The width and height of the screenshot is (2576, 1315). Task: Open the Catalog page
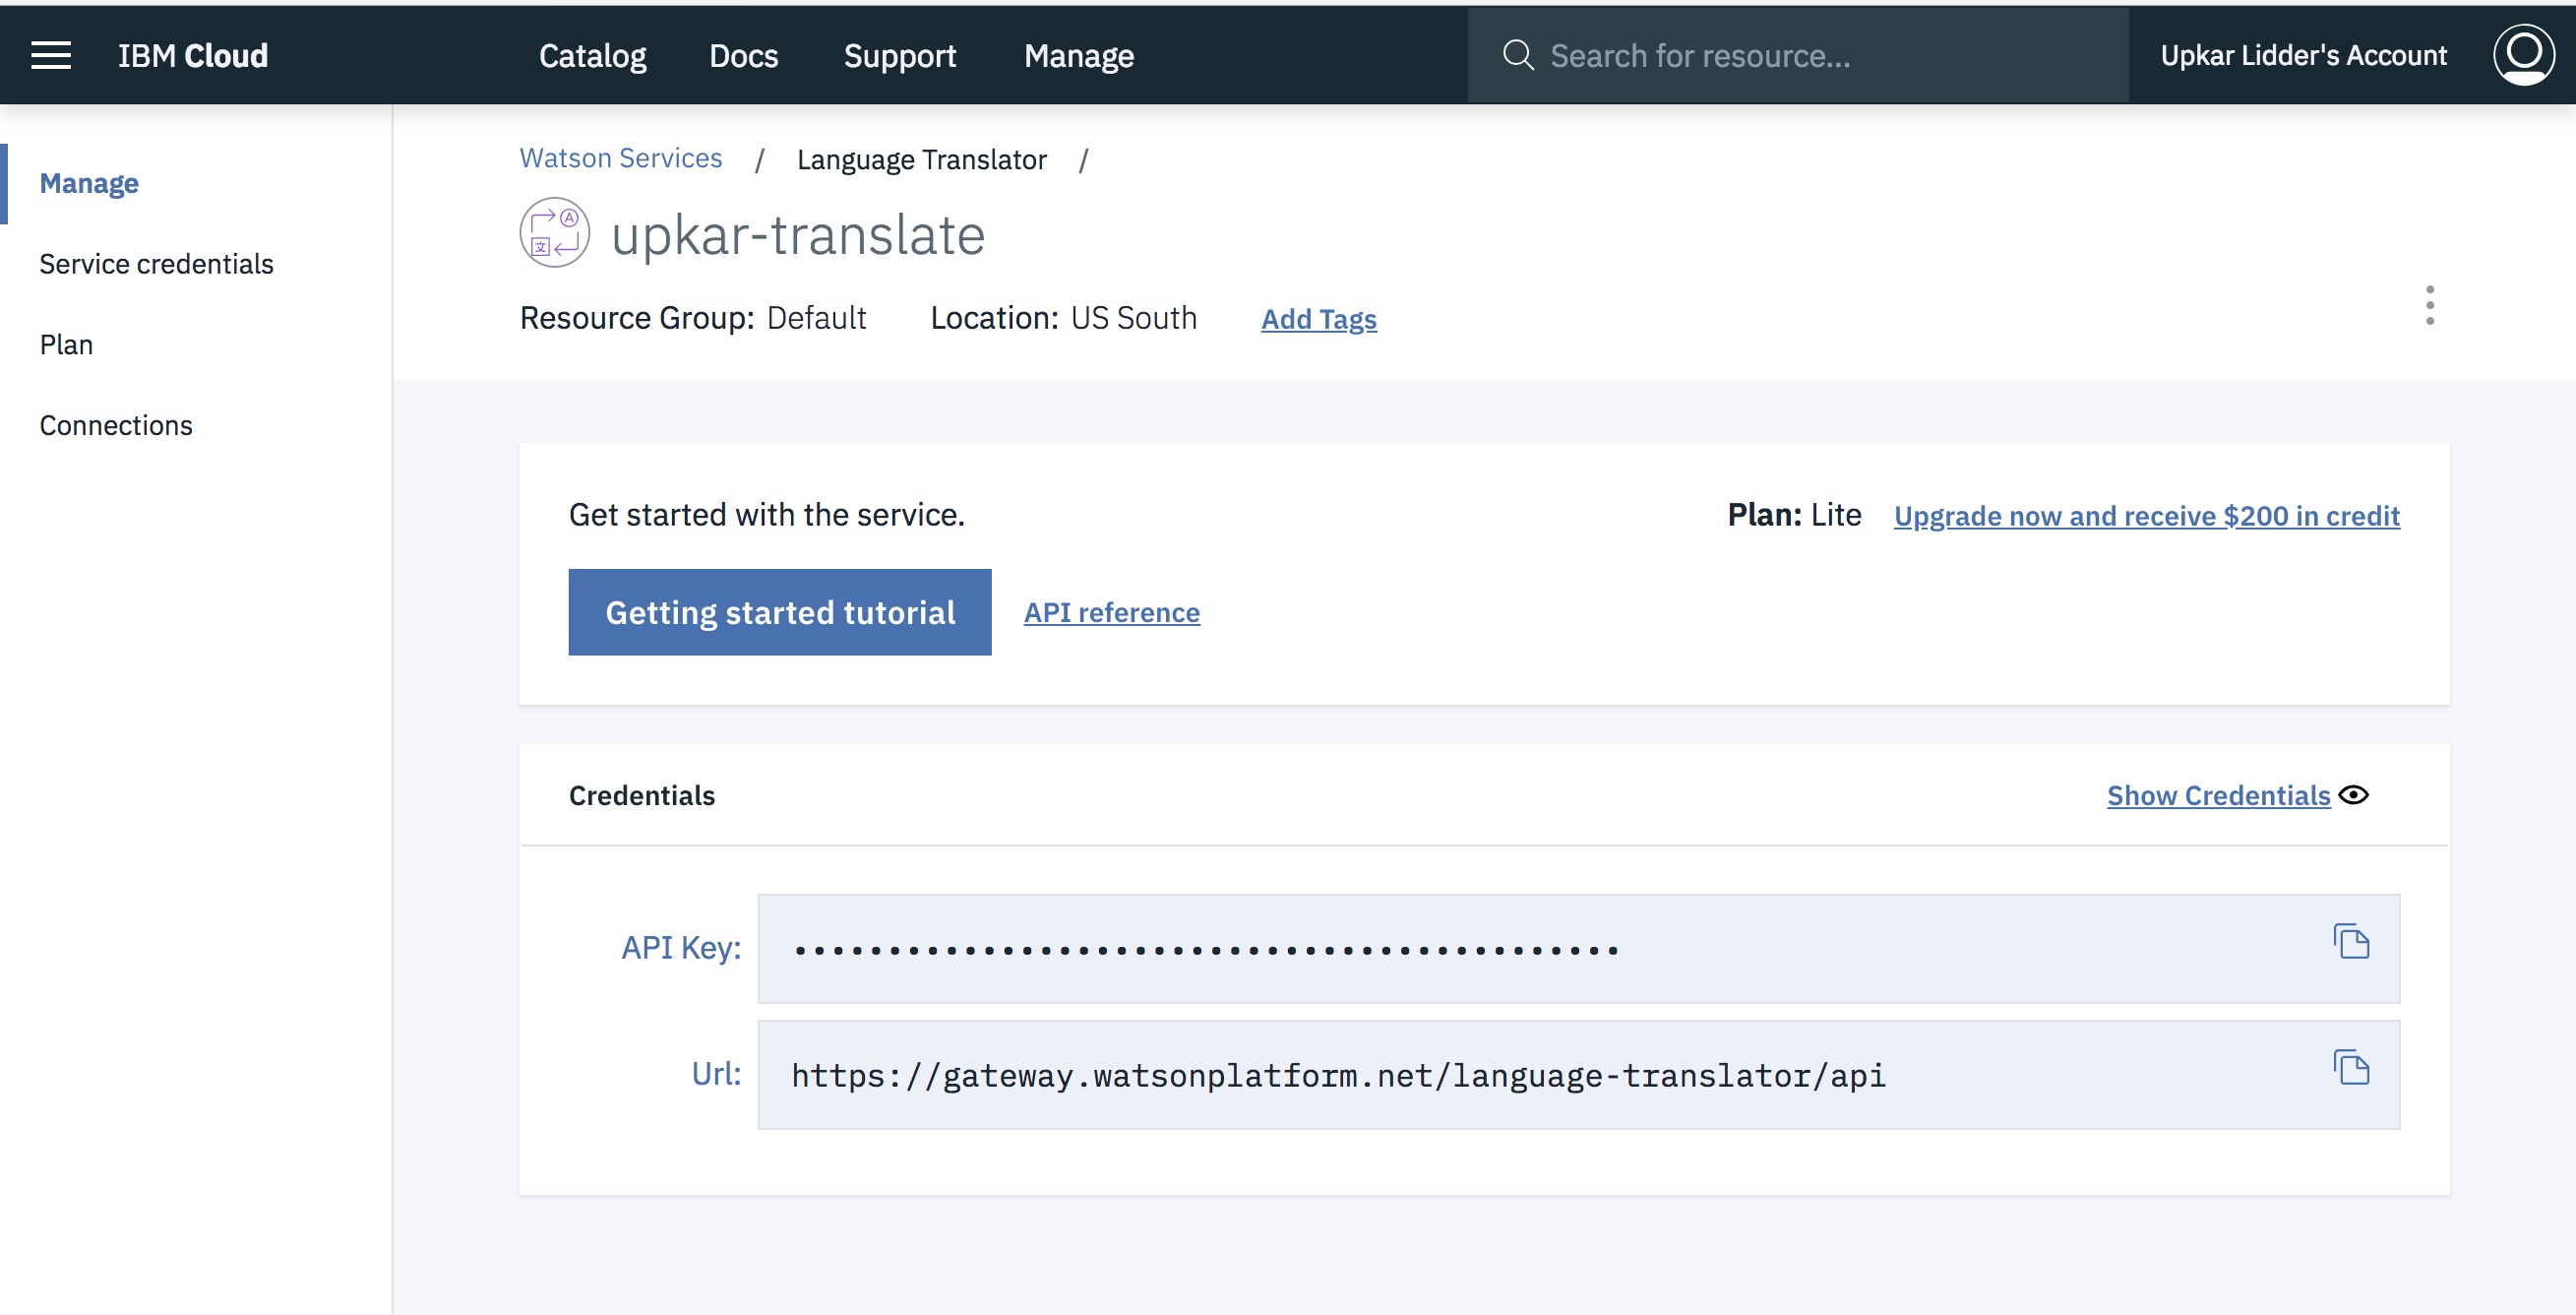click(x=592, y=56)
